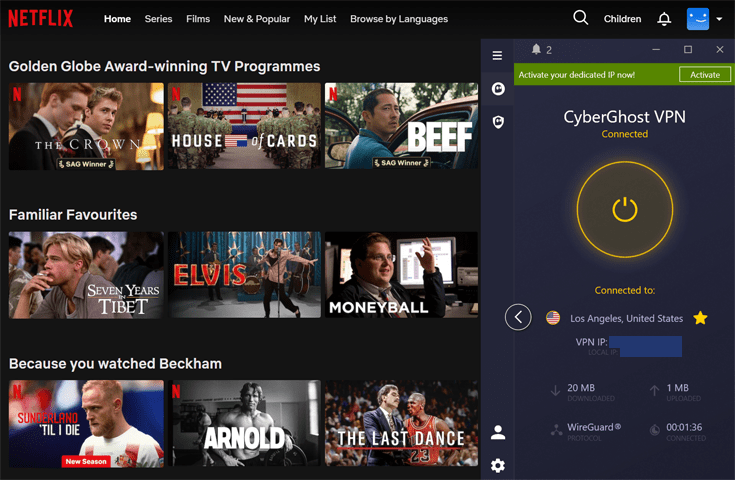Go to the Home tab
This screenshot has width=735, height=480.
coord(117,19)
